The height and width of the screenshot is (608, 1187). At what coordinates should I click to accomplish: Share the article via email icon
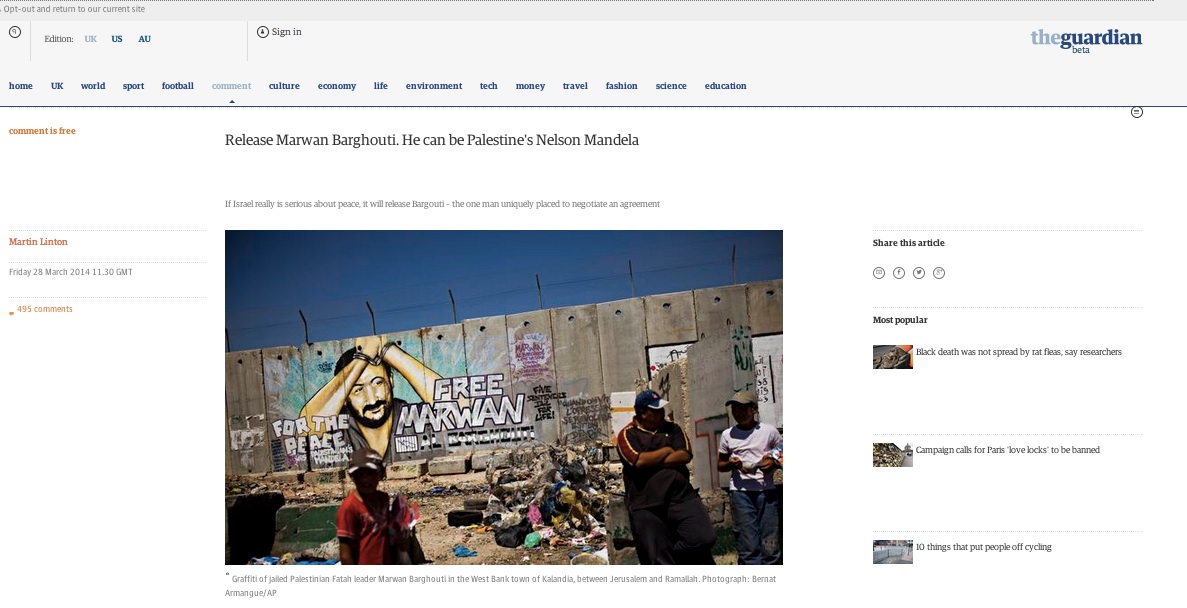[879, 273]
